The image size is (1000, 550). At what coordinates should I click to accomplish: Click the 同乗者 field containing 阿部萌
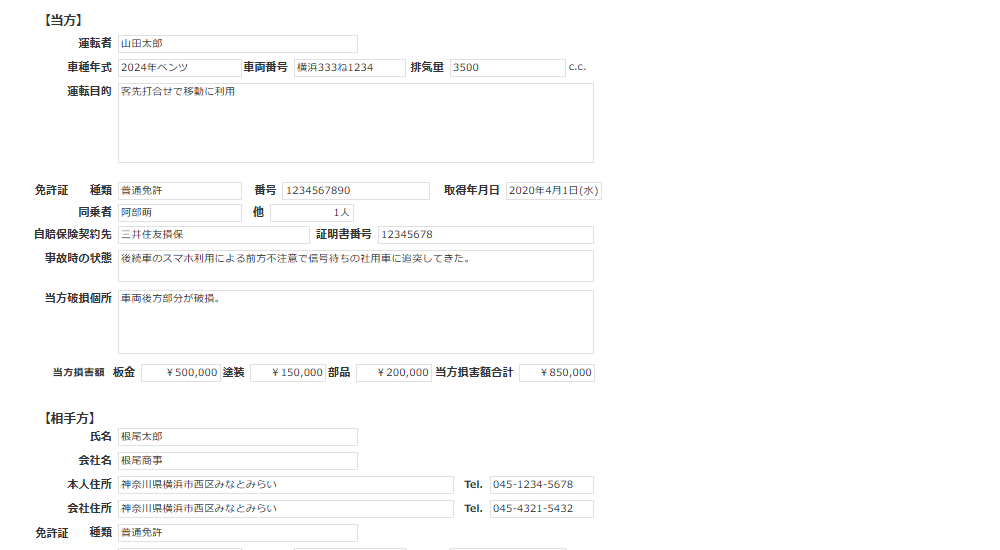(x=179, y=213)
